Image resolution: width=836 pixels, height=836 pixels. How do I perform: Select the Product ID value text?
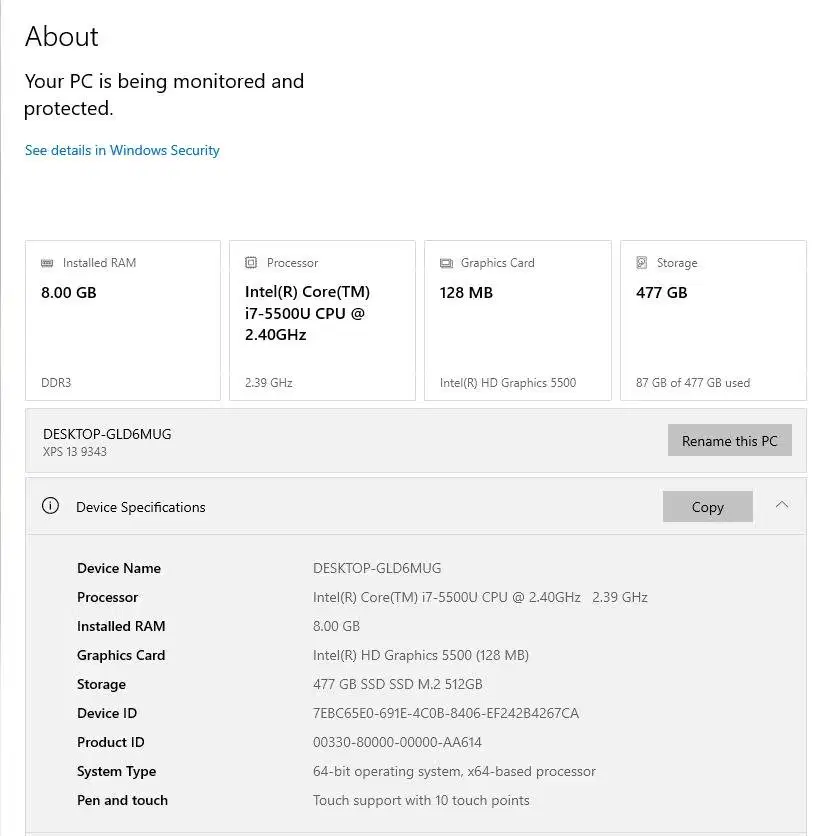point(396,742)
